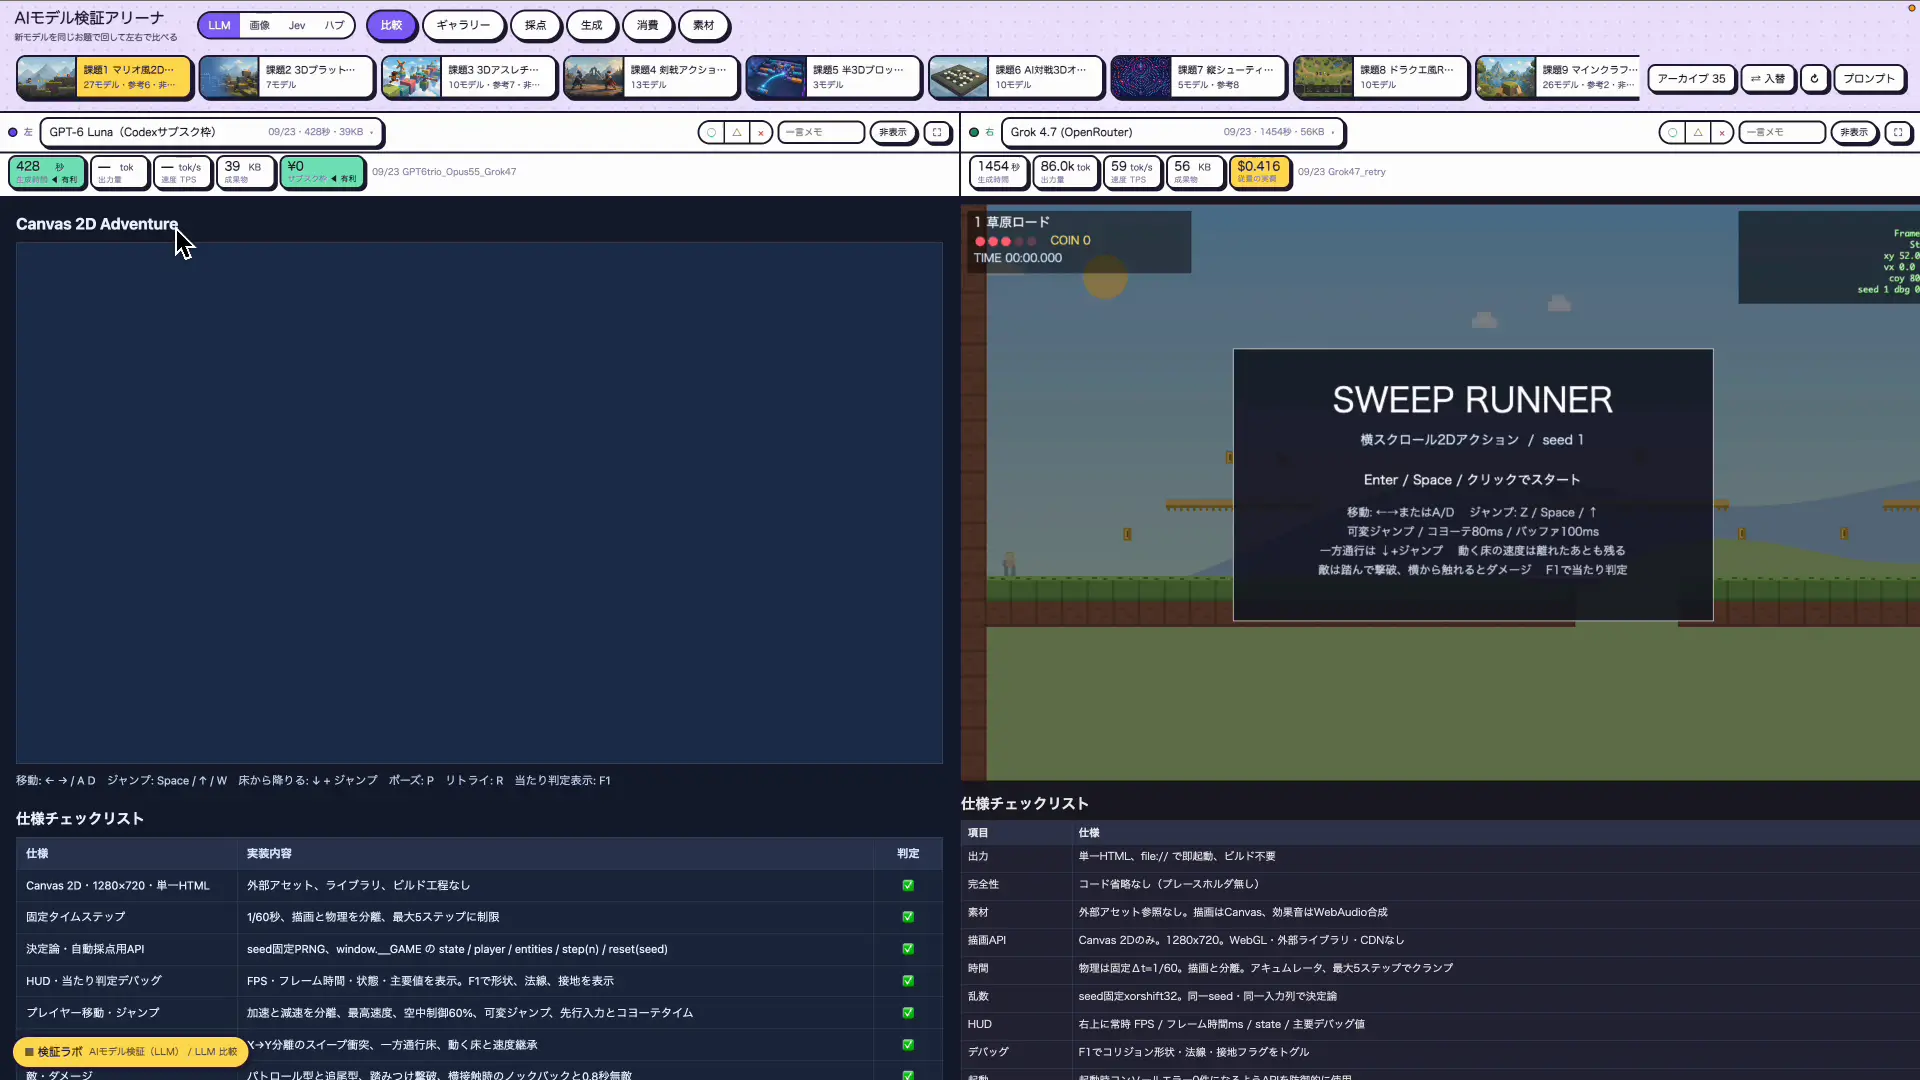This screenshot has width=1920, height=1080.
Task: Click the reload arrow icon next to 入替
Action: (x=1814, y=78)
